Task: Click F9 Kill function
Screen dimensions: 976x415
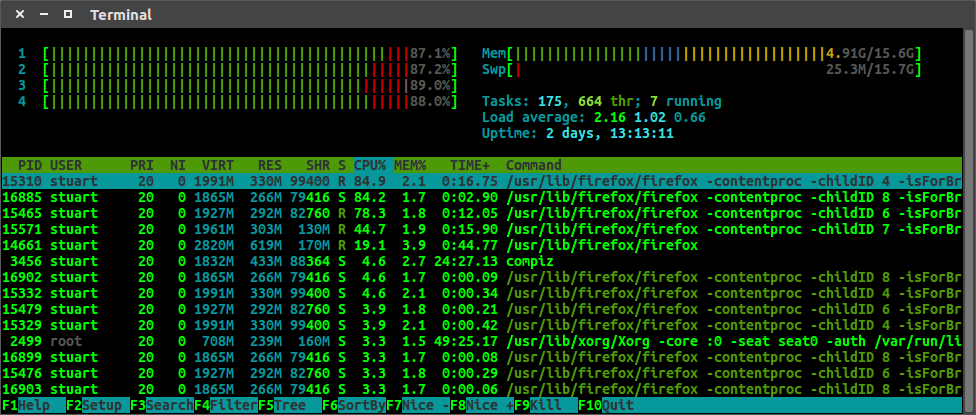Action: 546,405
